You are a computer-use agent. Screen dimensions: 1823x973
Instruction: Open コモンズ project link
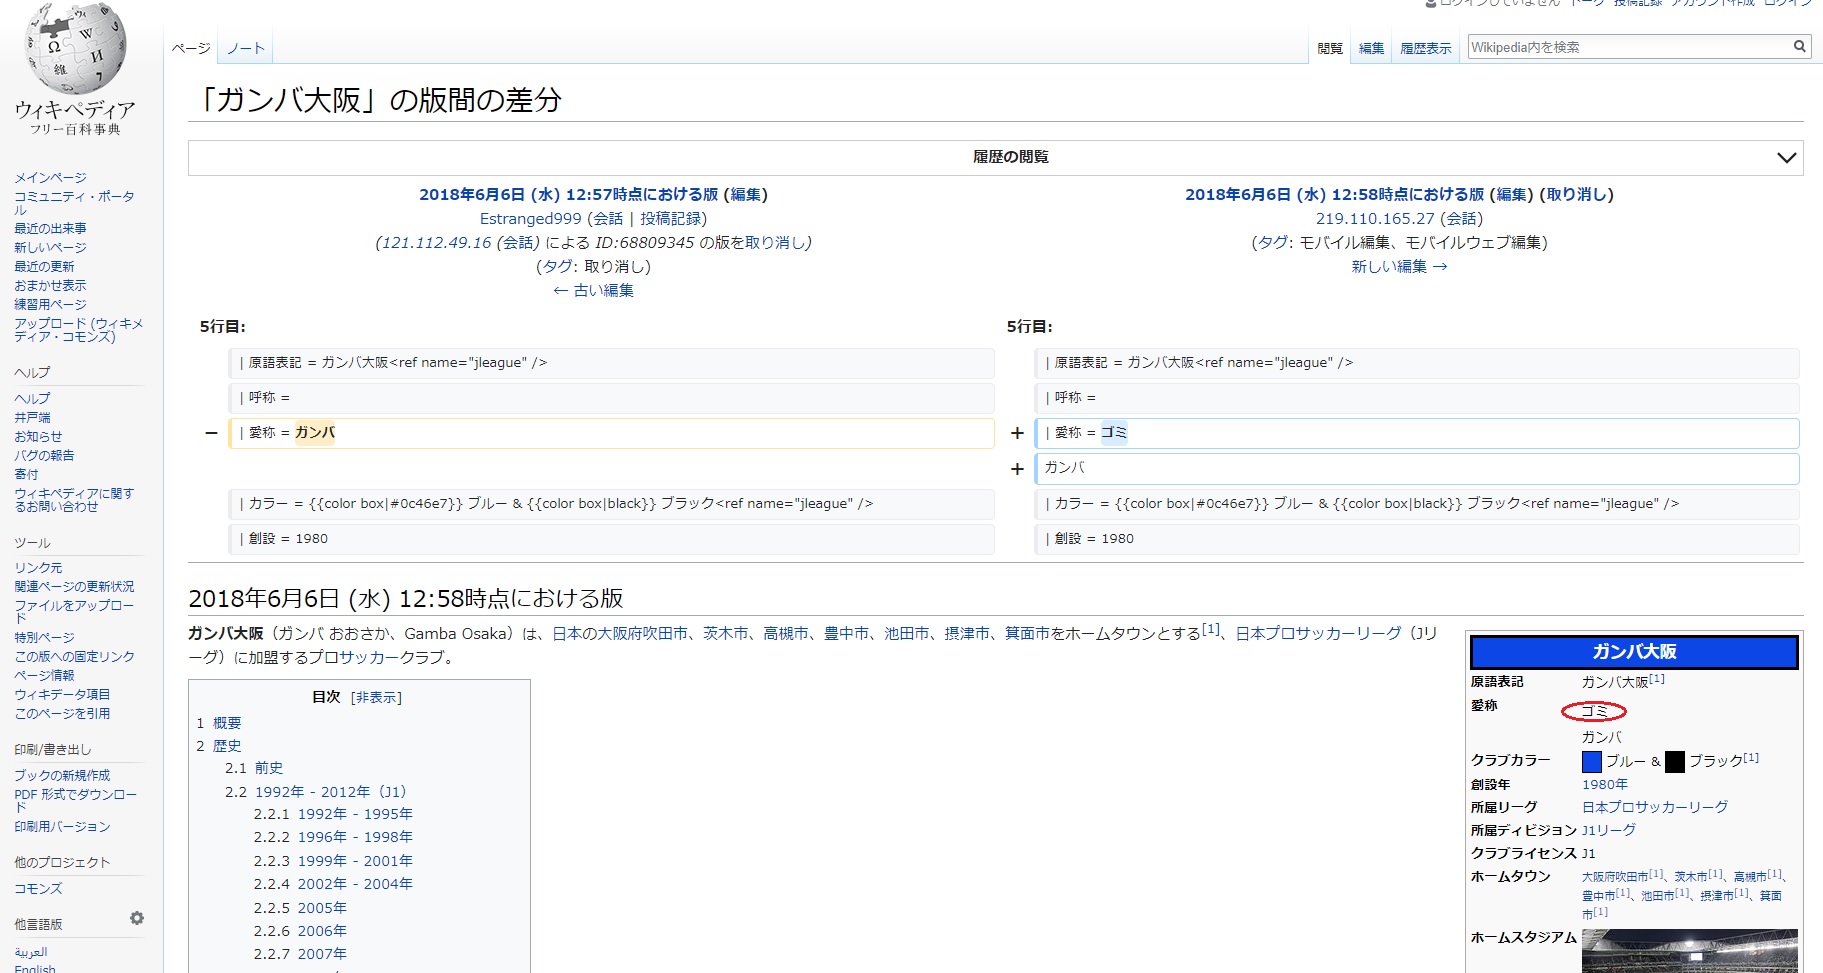click(38, 888)
